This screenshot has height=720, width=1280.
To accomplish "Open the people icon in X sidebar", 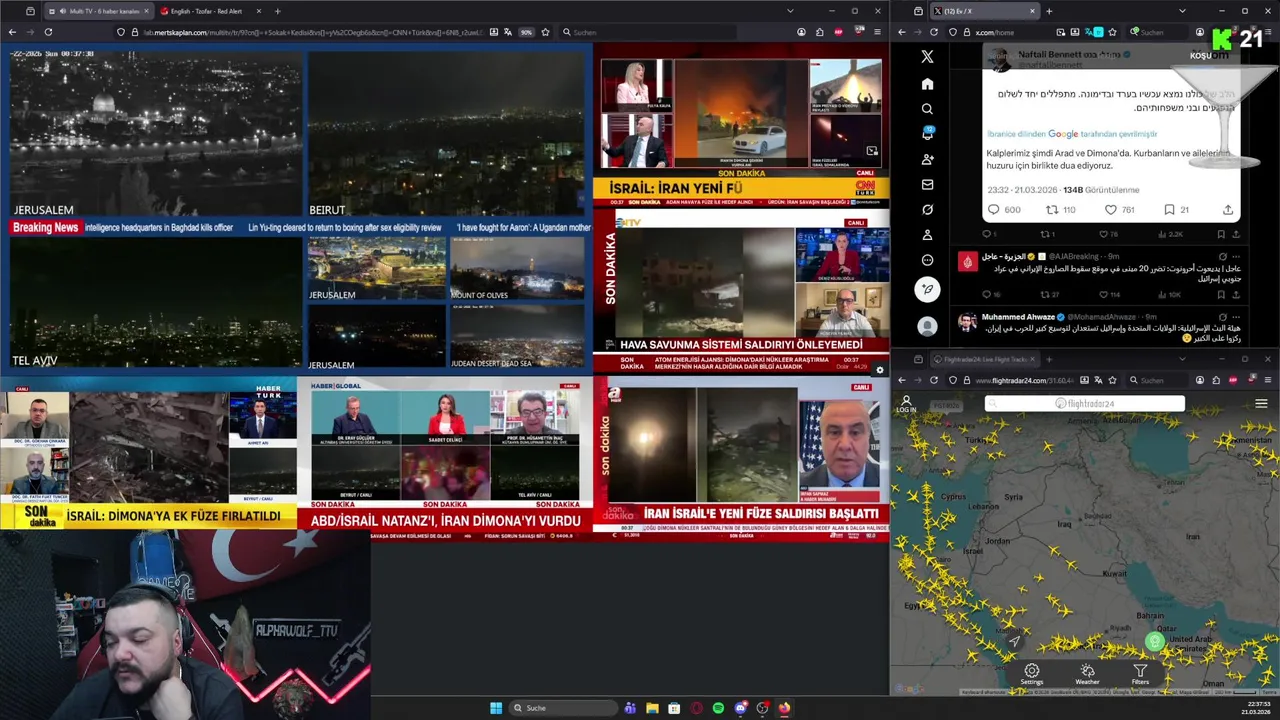I will point(927,159).
